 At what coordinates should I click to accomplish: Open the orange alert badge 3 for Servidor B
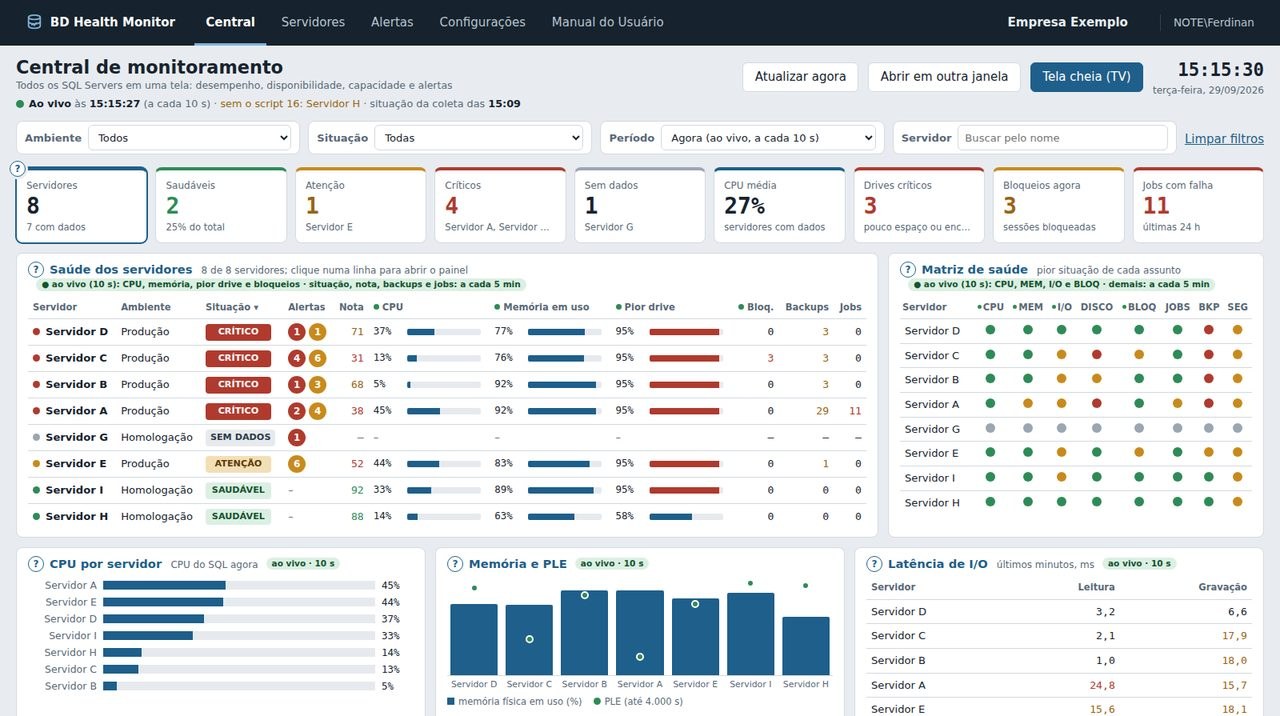point(317,385)
